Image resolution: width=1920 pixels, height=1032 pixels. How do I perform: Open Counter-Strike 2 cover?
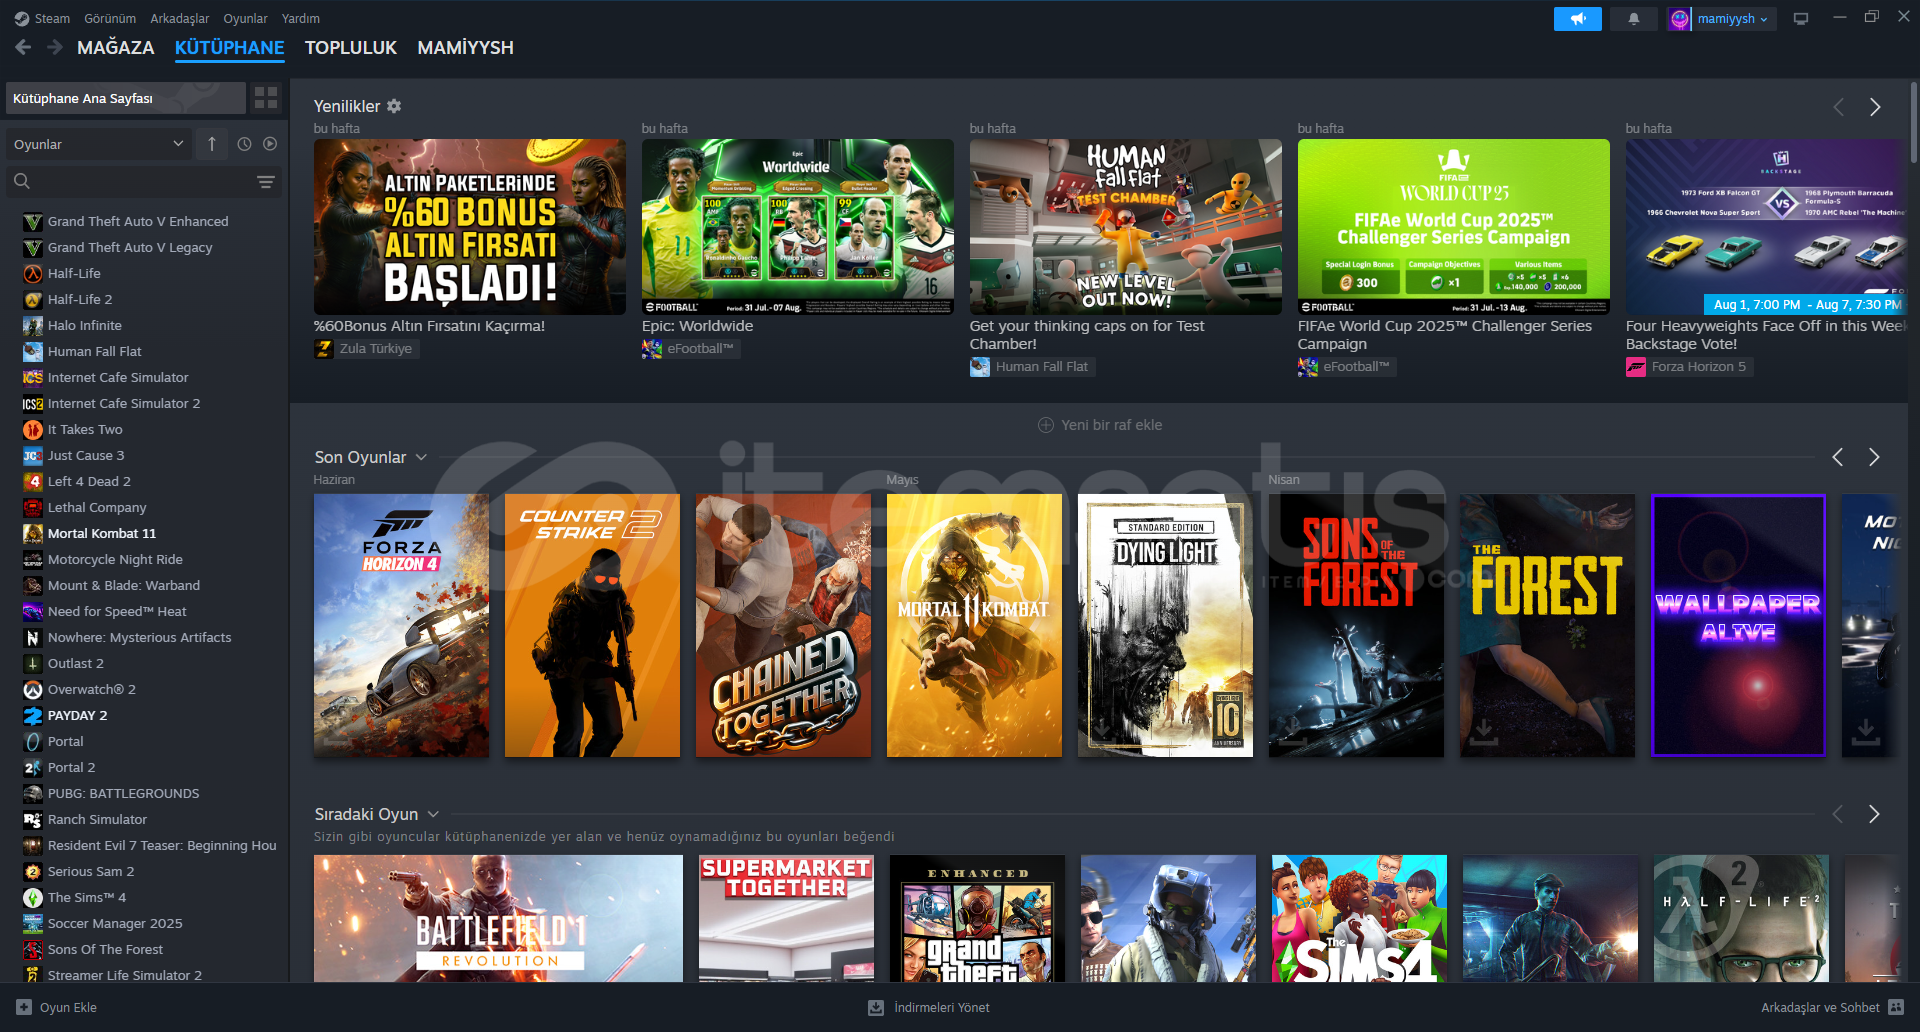click(x=592, y=625)
